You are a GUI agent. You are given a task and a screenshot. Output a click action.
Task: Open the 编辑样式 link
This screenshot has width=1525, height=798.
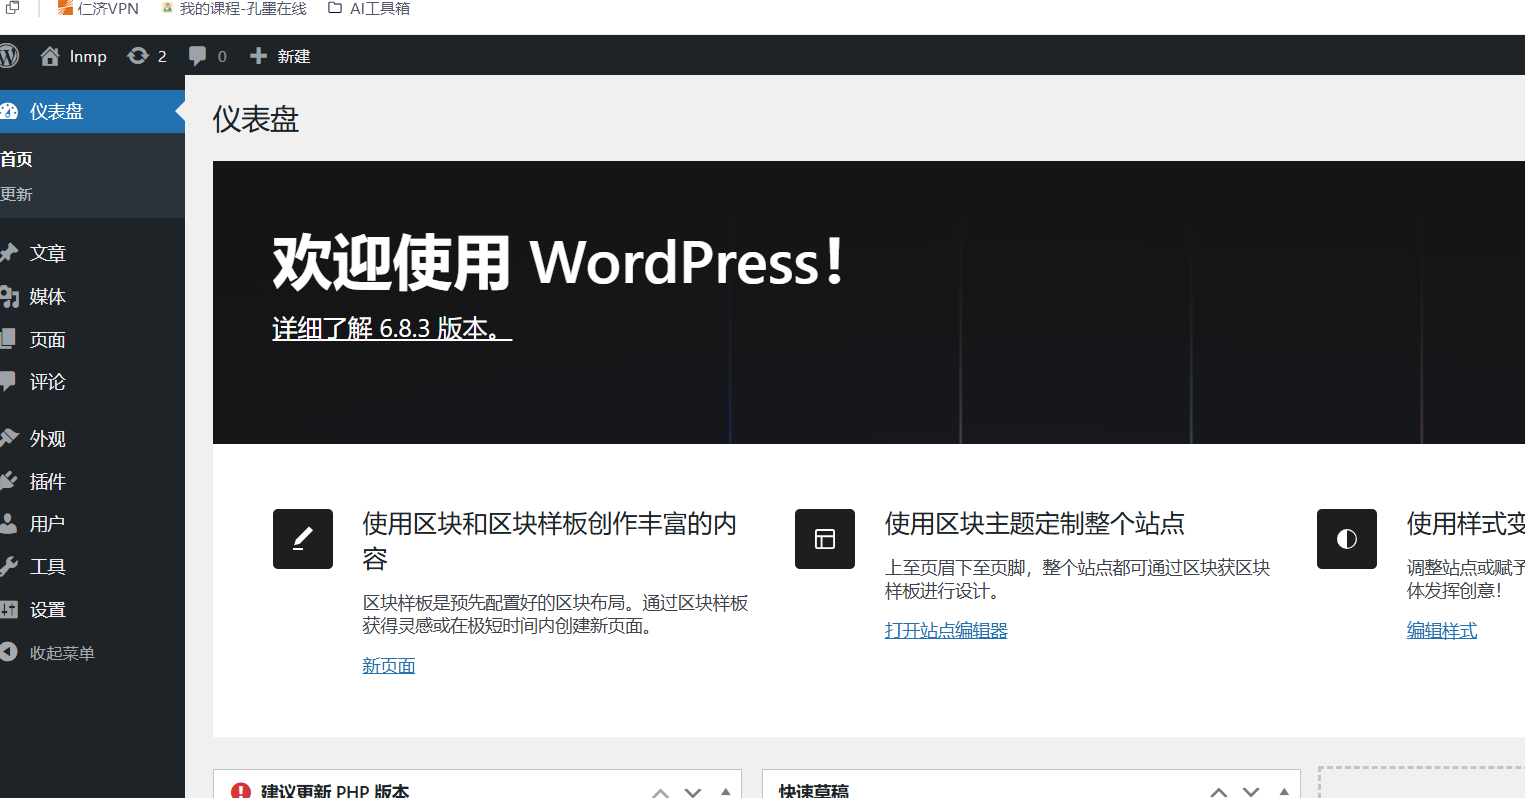coord(1442,630)
